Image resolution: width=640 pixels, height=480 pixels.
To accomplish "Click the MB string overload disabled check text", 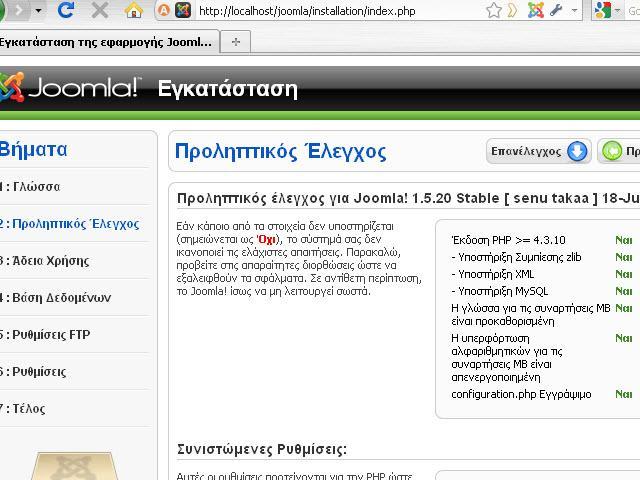I will click(x=507, y=358).
